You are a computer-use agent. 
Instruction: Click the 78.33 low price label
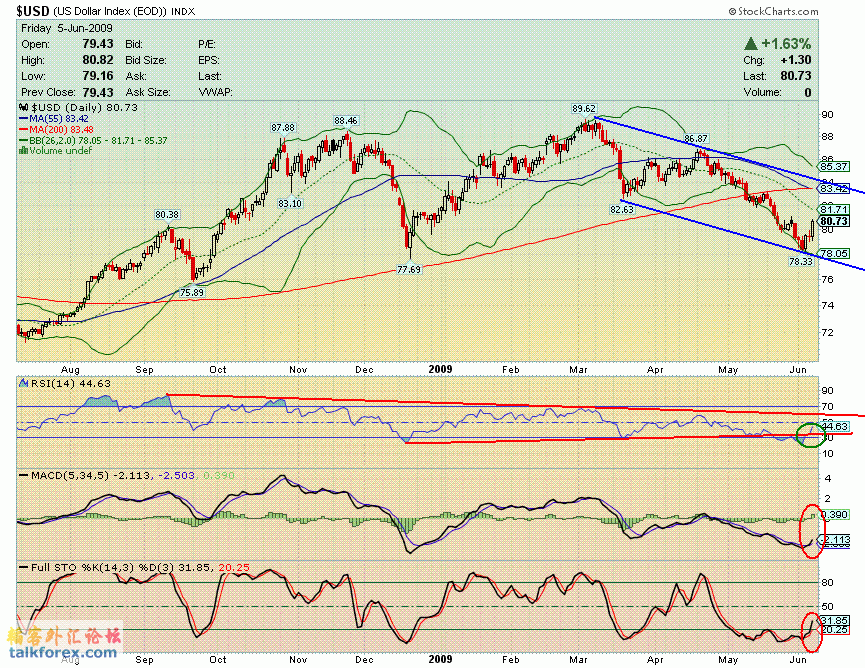[800, 261]
